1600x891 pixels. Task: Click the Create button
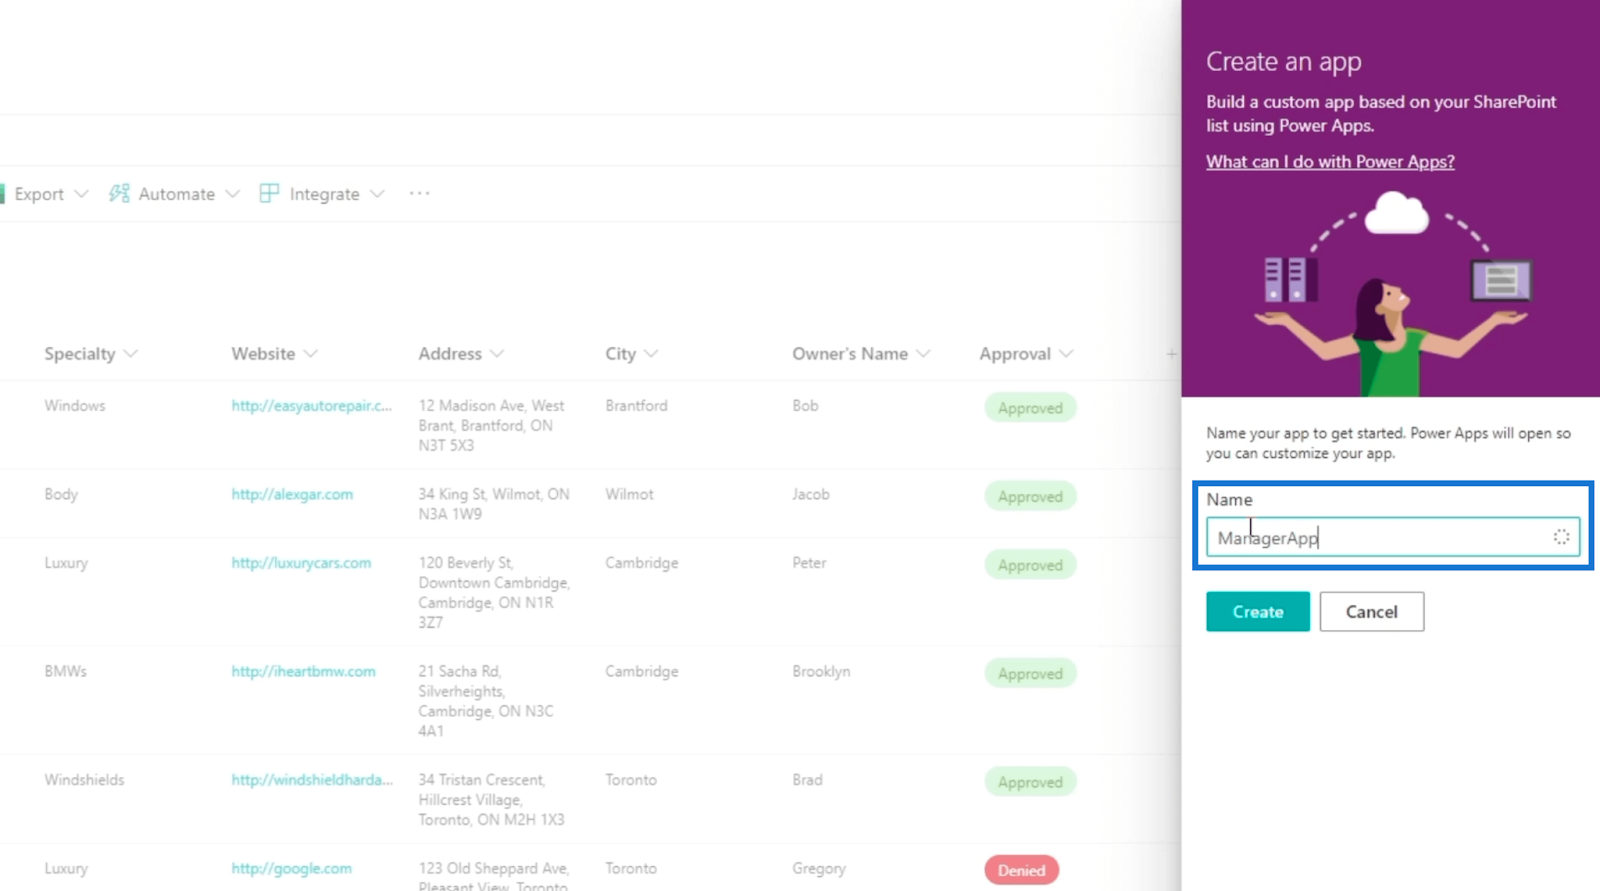(1257, 612)
